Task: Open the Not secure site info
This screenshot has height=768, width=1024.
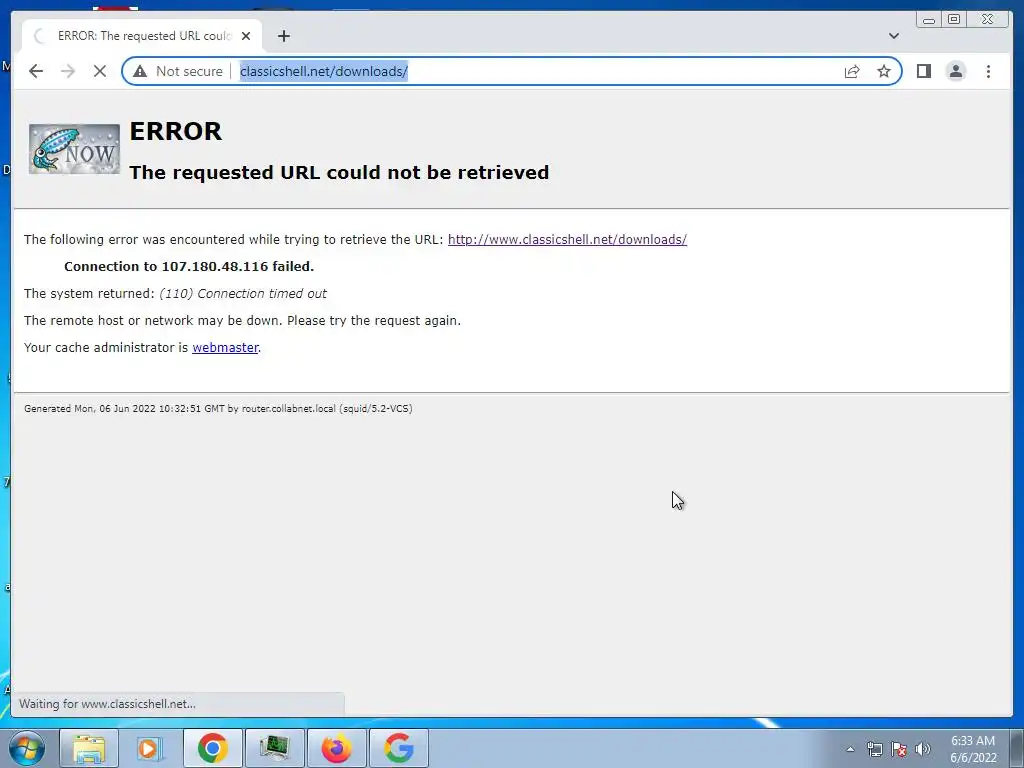Action: (x=178, y=71)
